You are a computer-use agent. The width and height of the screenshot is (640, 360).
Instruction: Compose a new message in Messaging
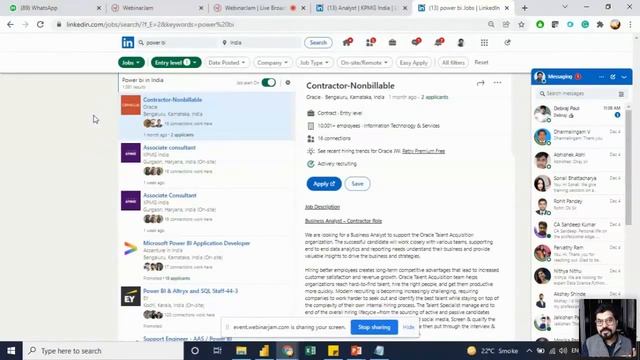(x=613, y=77)
